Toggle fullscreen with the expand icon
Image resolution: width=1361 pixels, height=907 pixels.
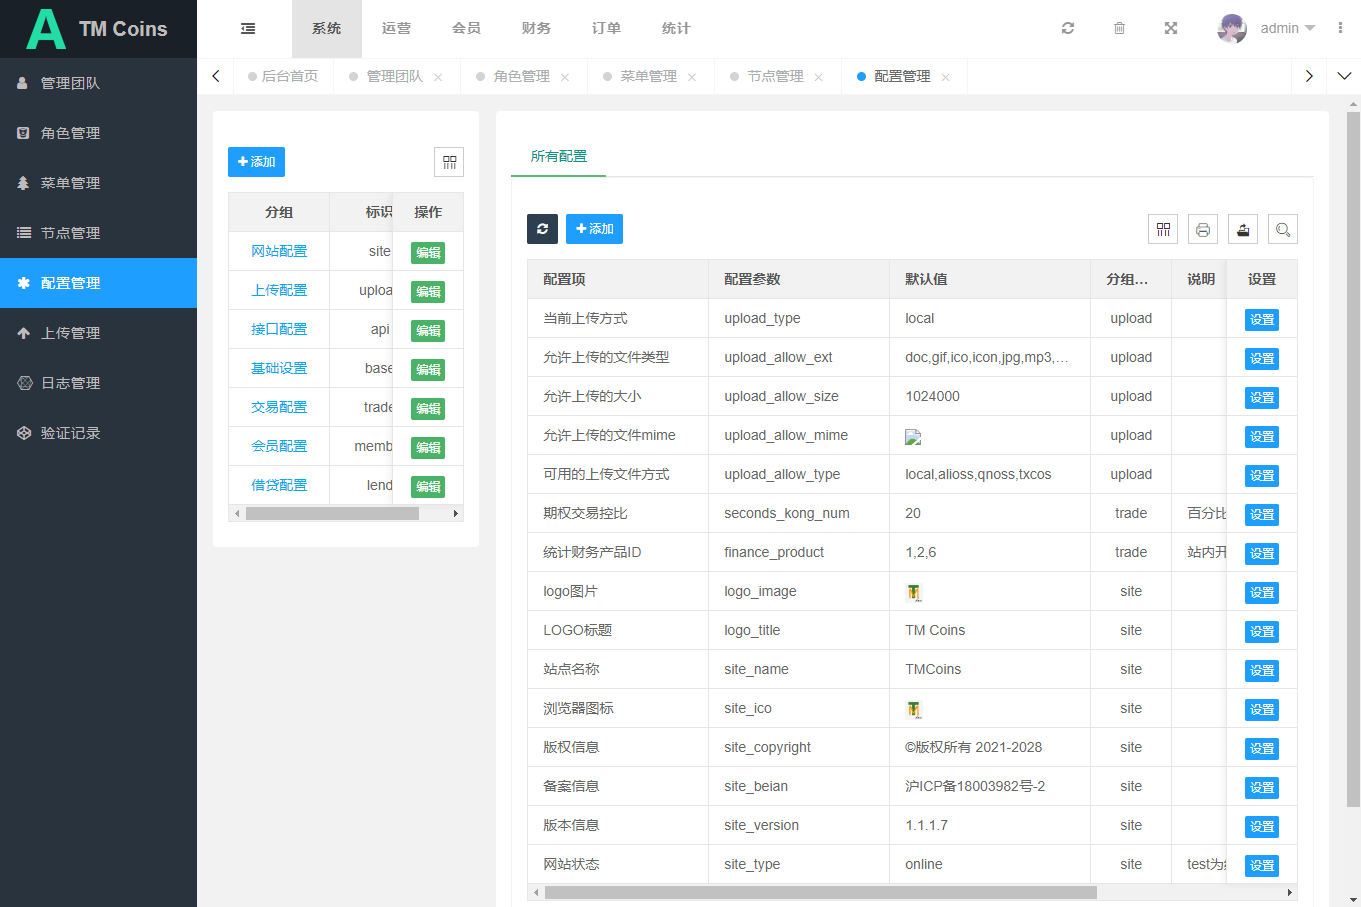1171,29
